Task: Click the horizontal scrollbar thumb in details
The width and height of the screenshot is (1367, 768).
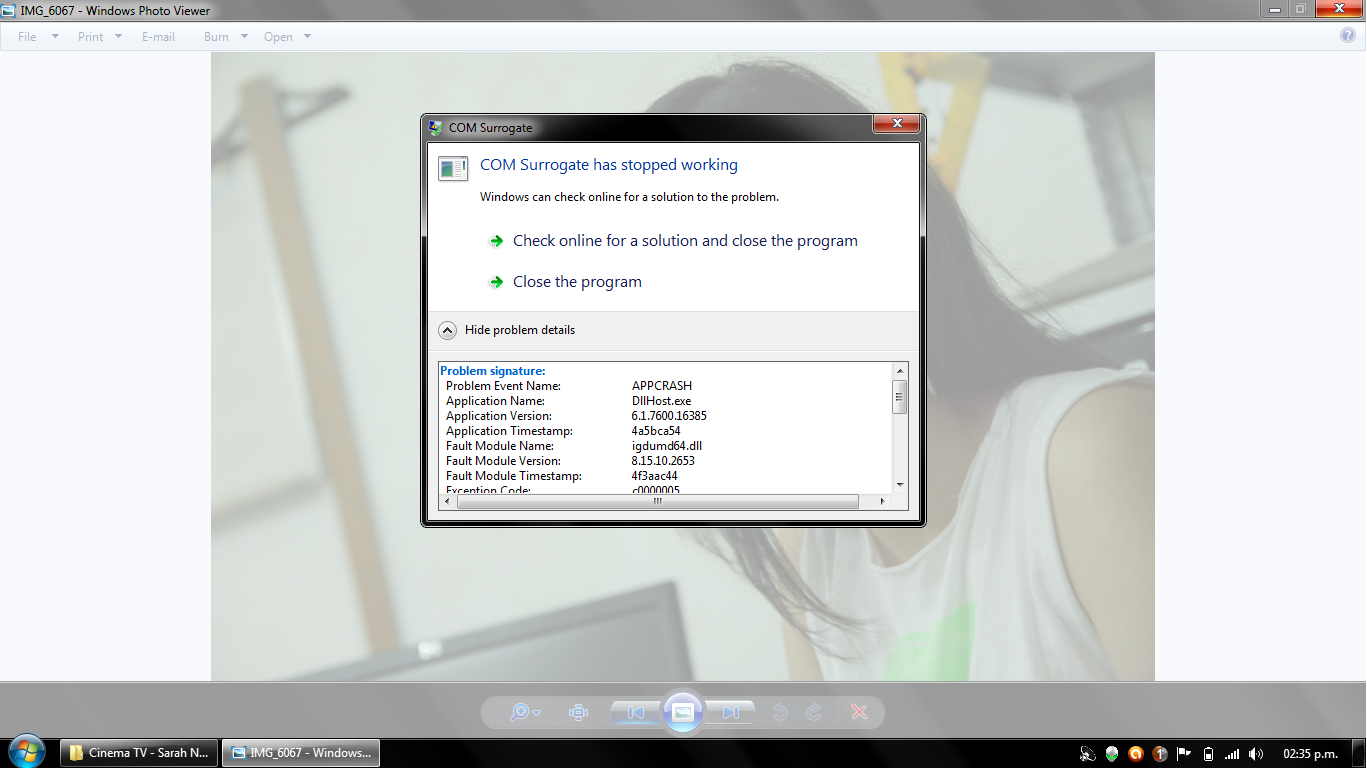Action: coord(657,502)
